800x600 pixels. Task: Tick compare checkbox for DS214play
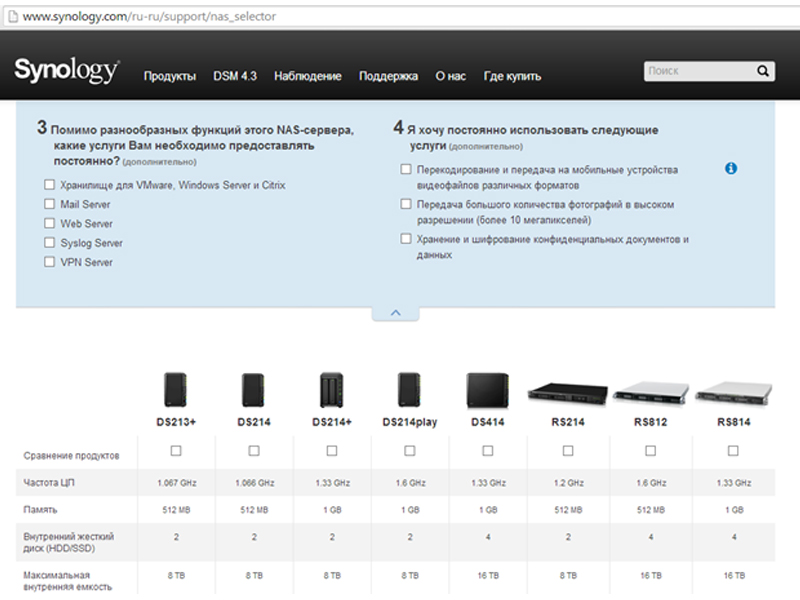(x=410, y=451)
